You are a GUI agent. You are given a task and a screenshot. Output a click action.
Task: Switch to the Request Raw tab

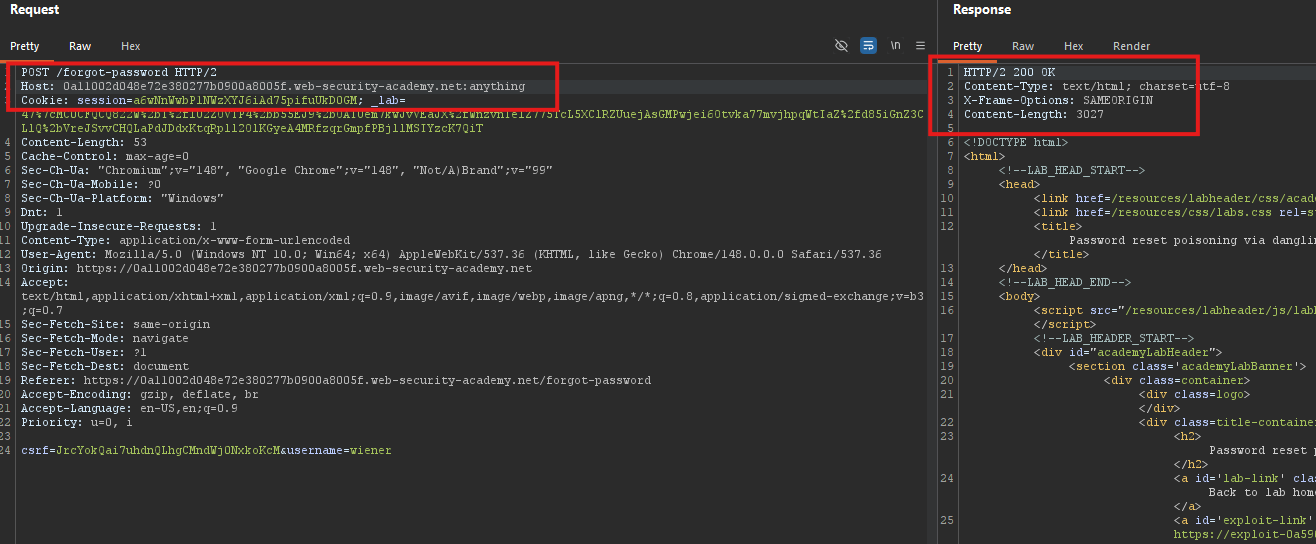click(80, 46)
